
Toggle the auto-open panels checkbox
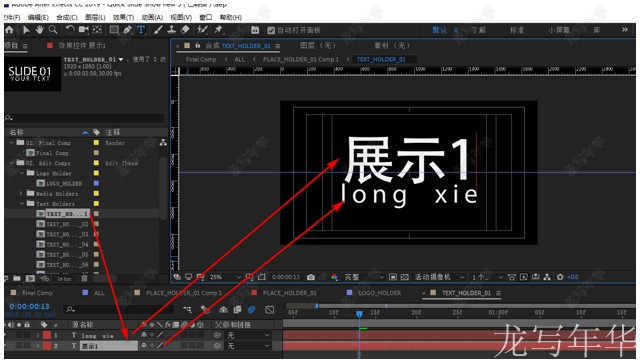click(271, 30)
